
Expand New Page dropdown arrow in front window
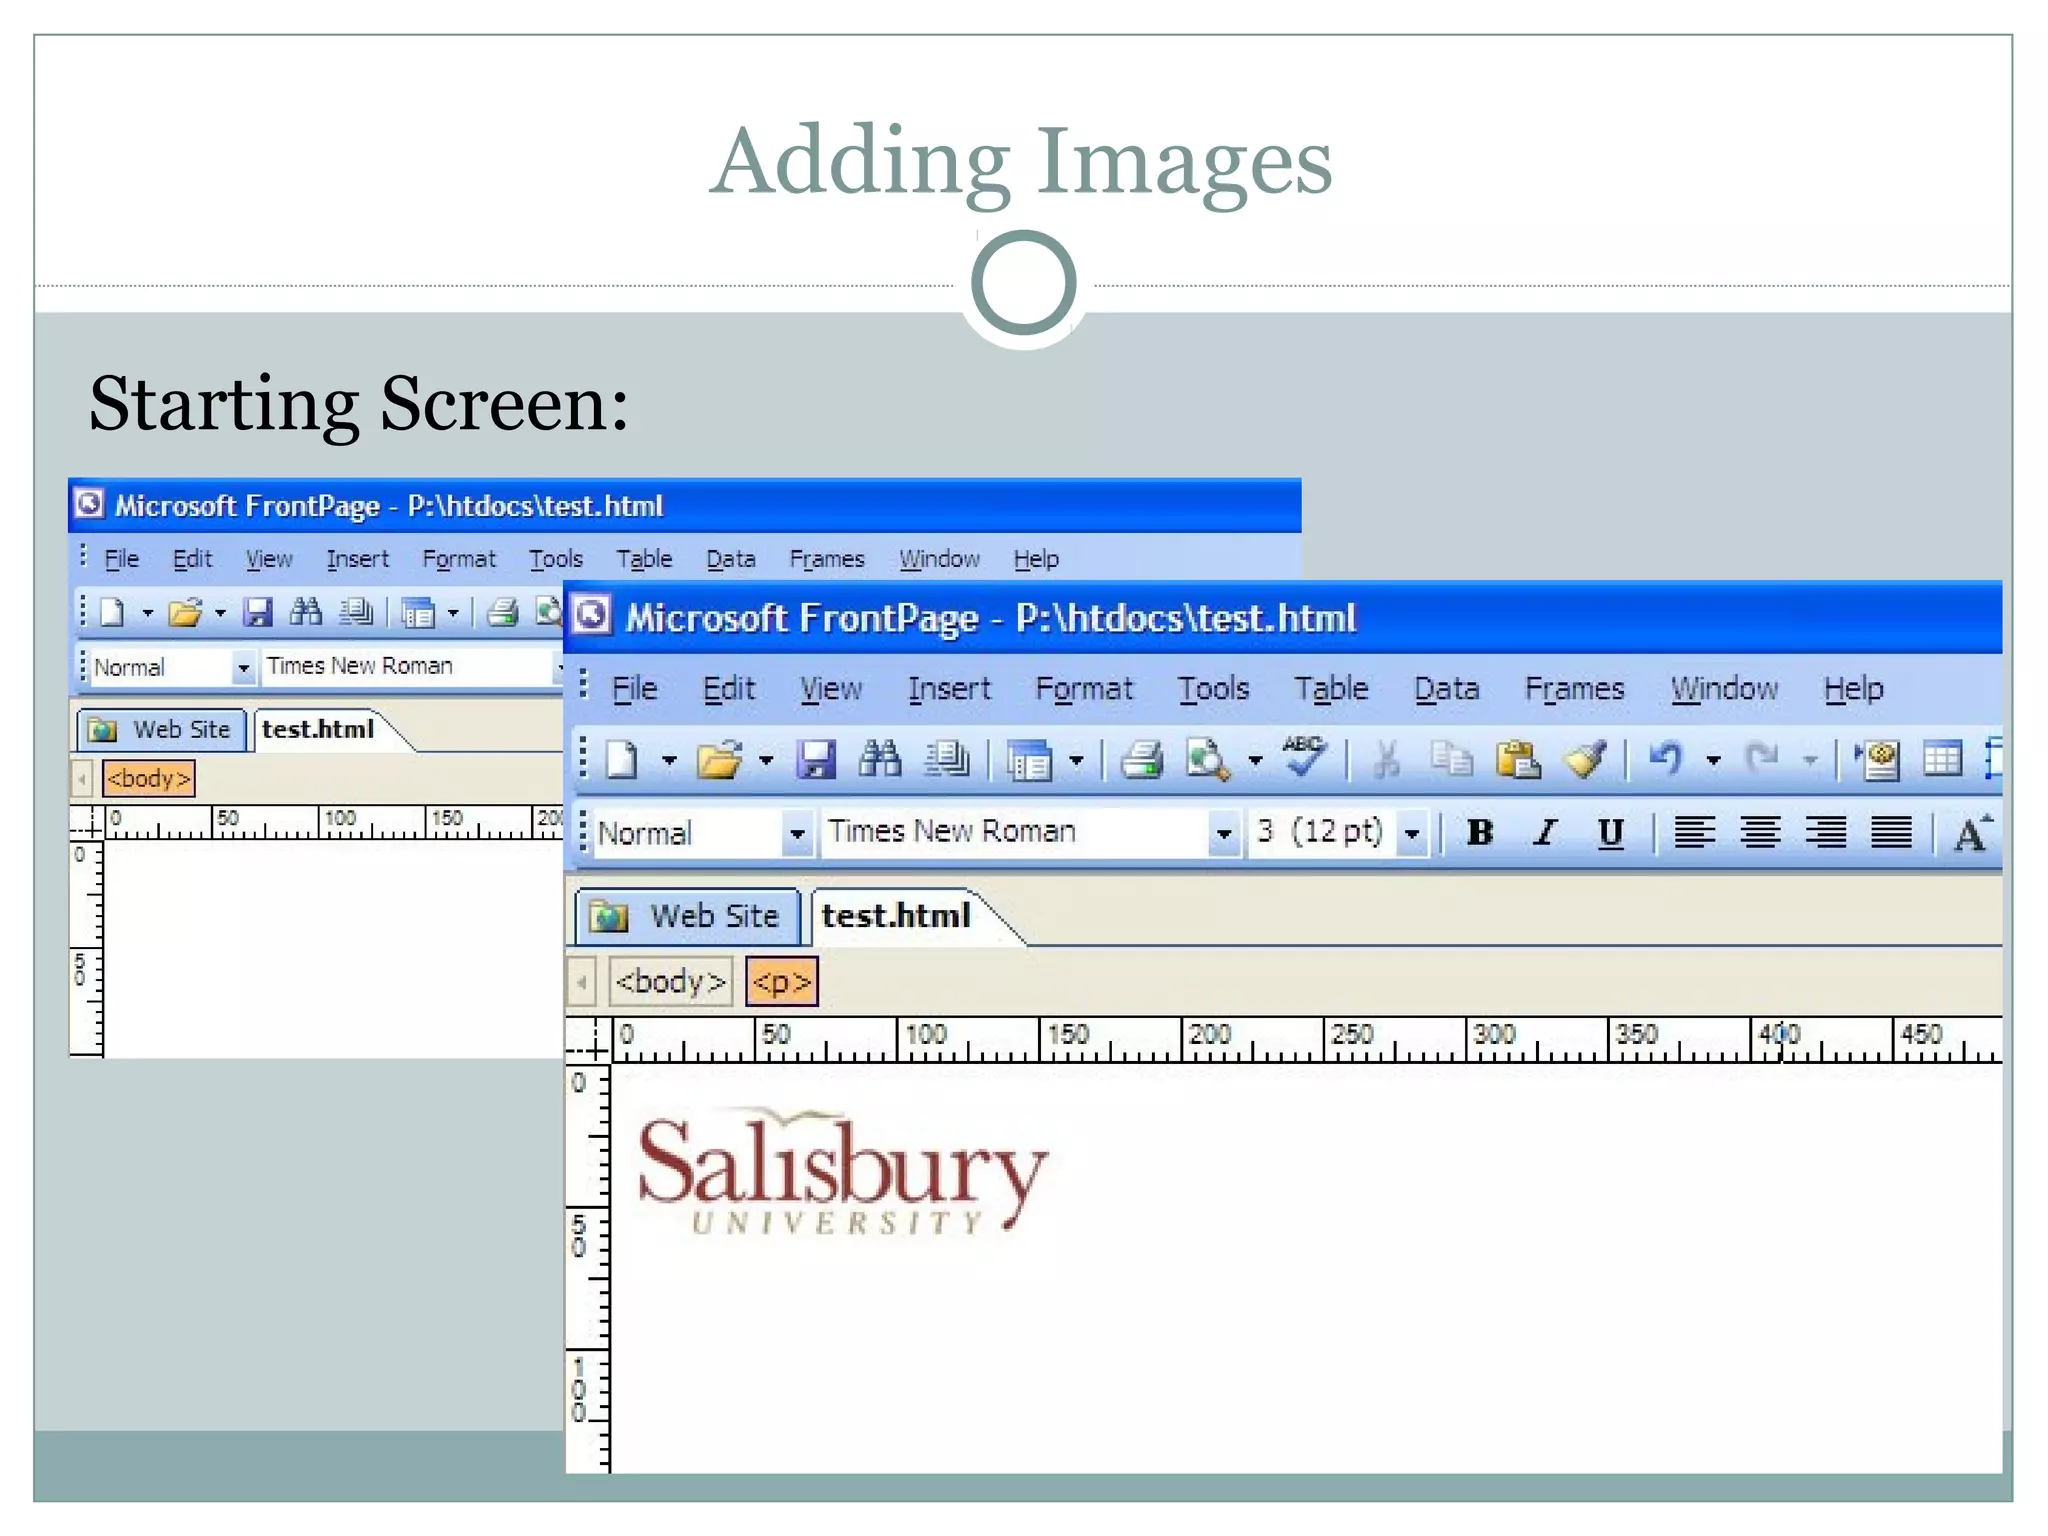[x=669, y=761]
